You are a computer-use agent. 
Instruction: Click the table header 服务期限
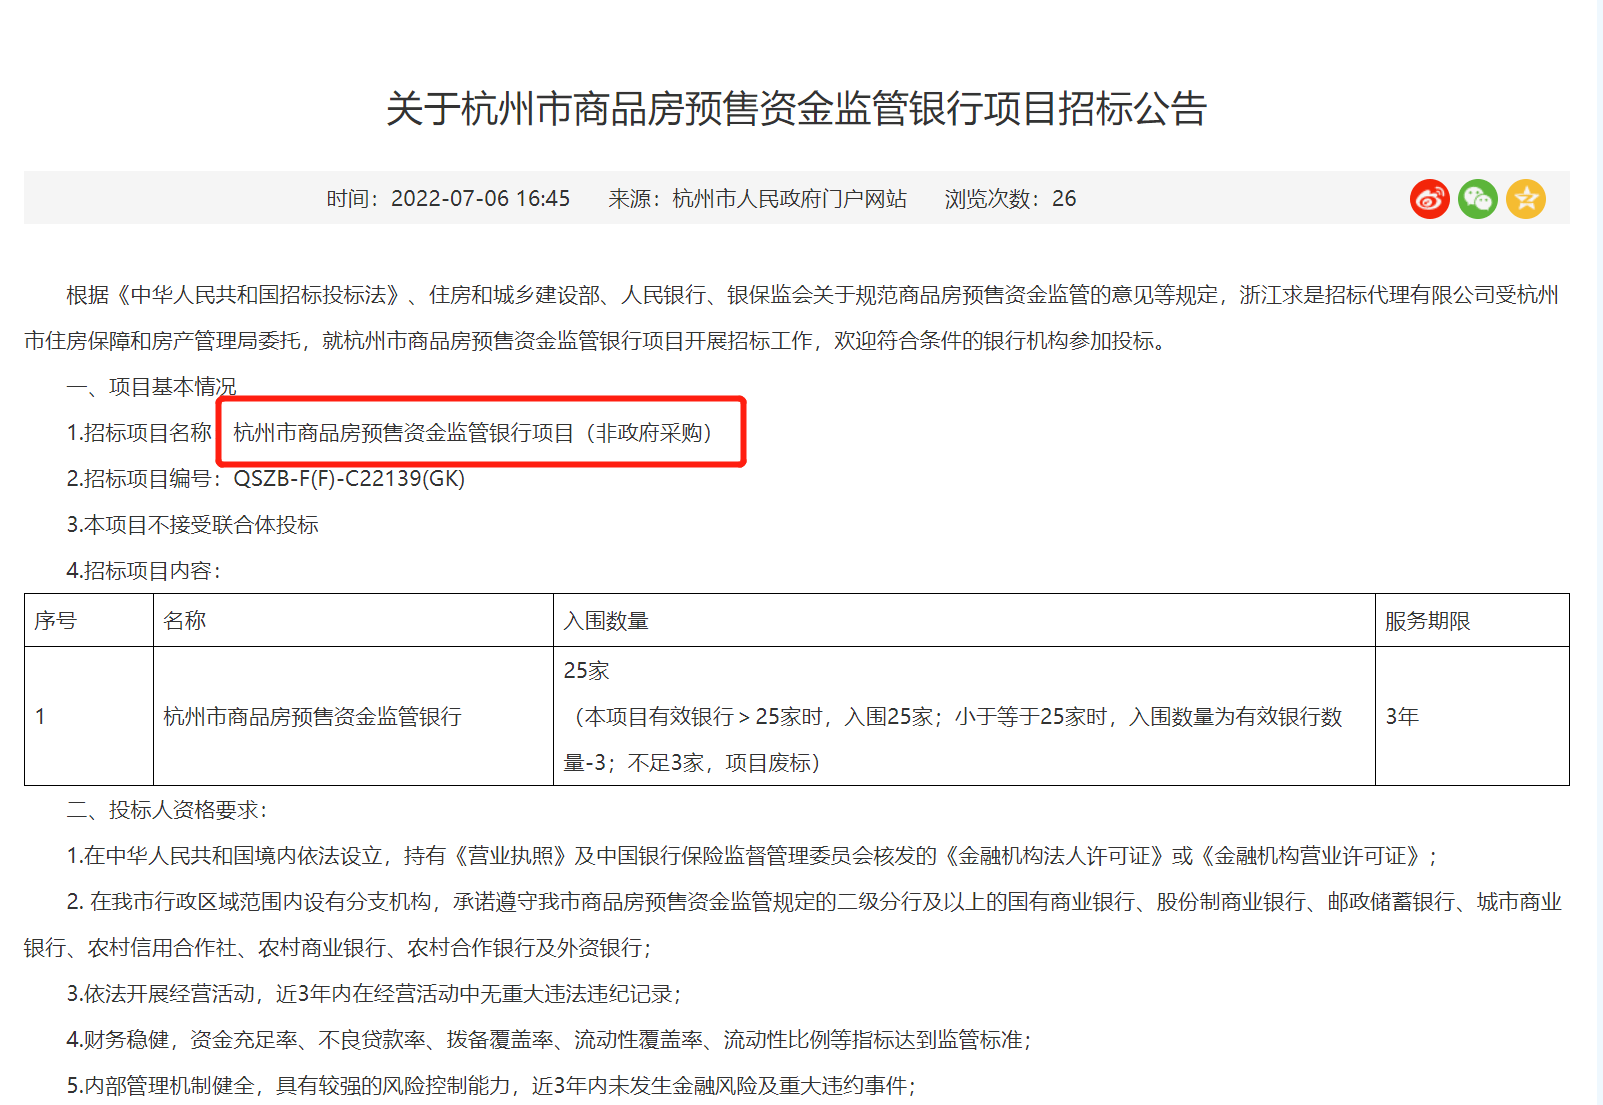(x=1427, y=621)
